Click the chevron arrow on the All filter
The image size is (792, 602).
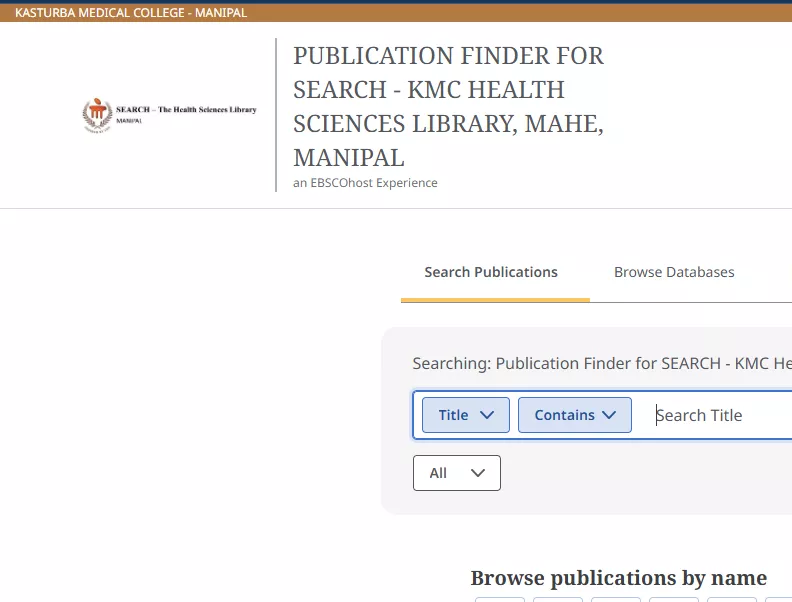477,473
